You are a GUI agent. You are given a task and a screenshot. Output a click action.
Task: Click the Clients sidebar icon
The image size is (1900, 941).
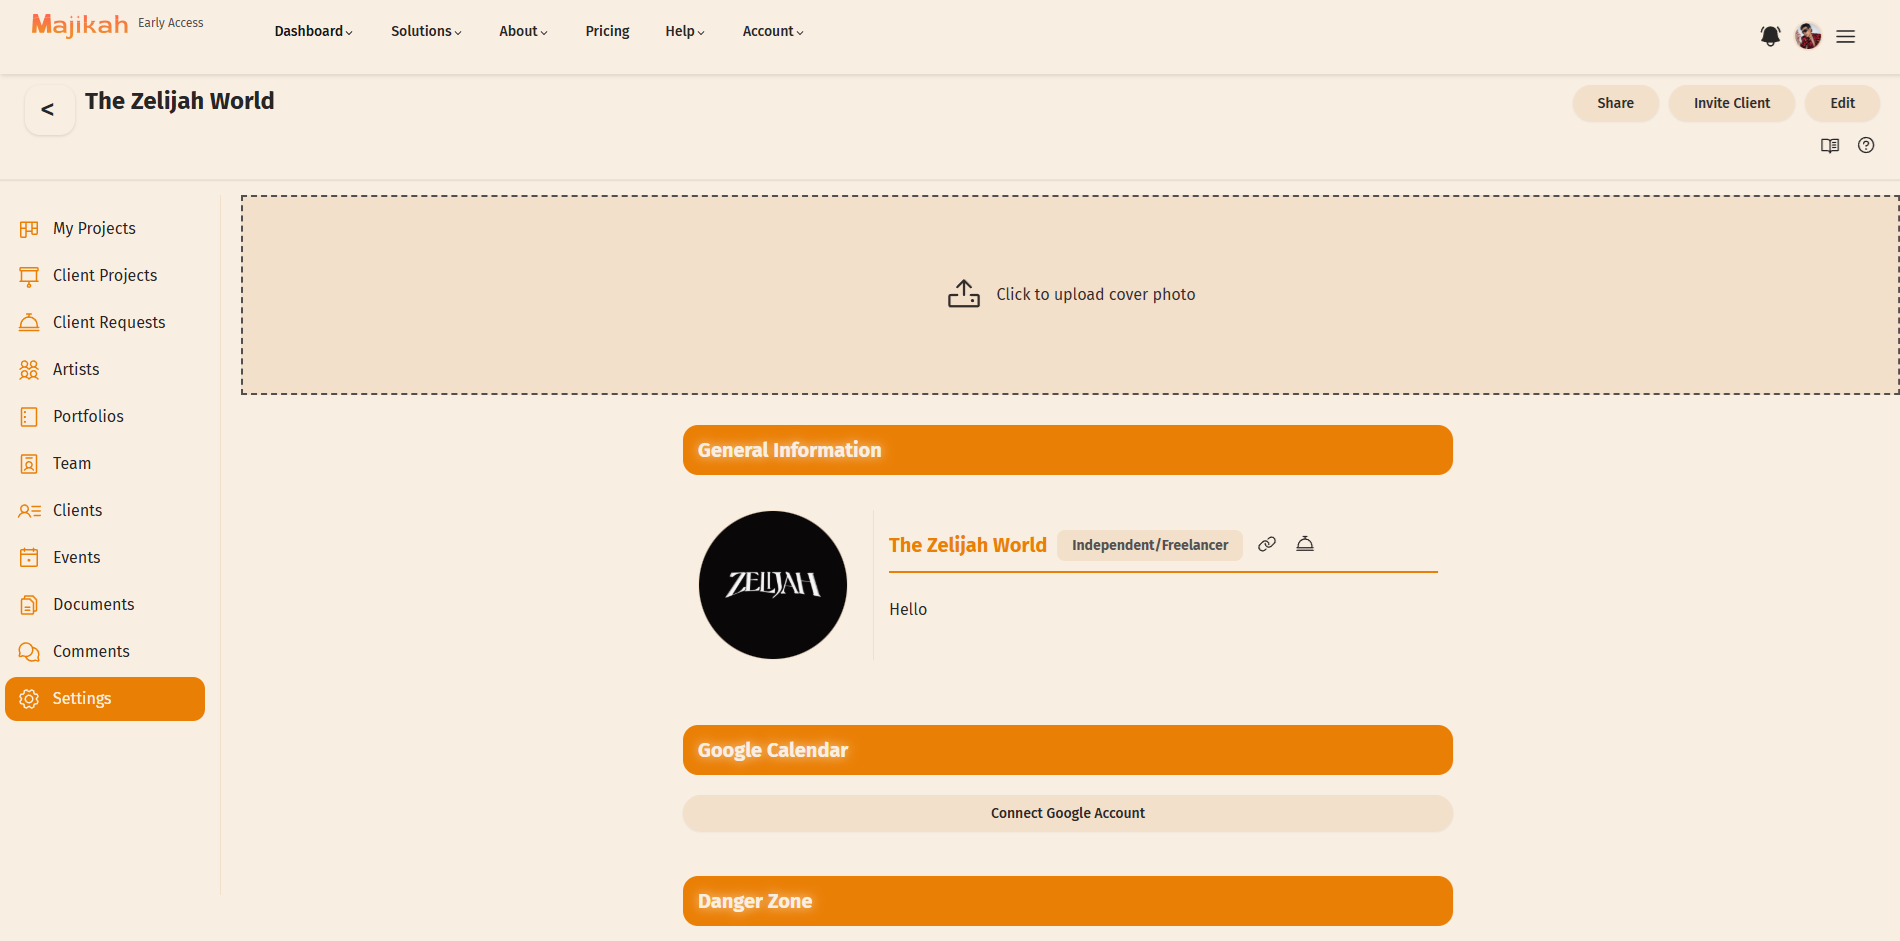[29, 511]
